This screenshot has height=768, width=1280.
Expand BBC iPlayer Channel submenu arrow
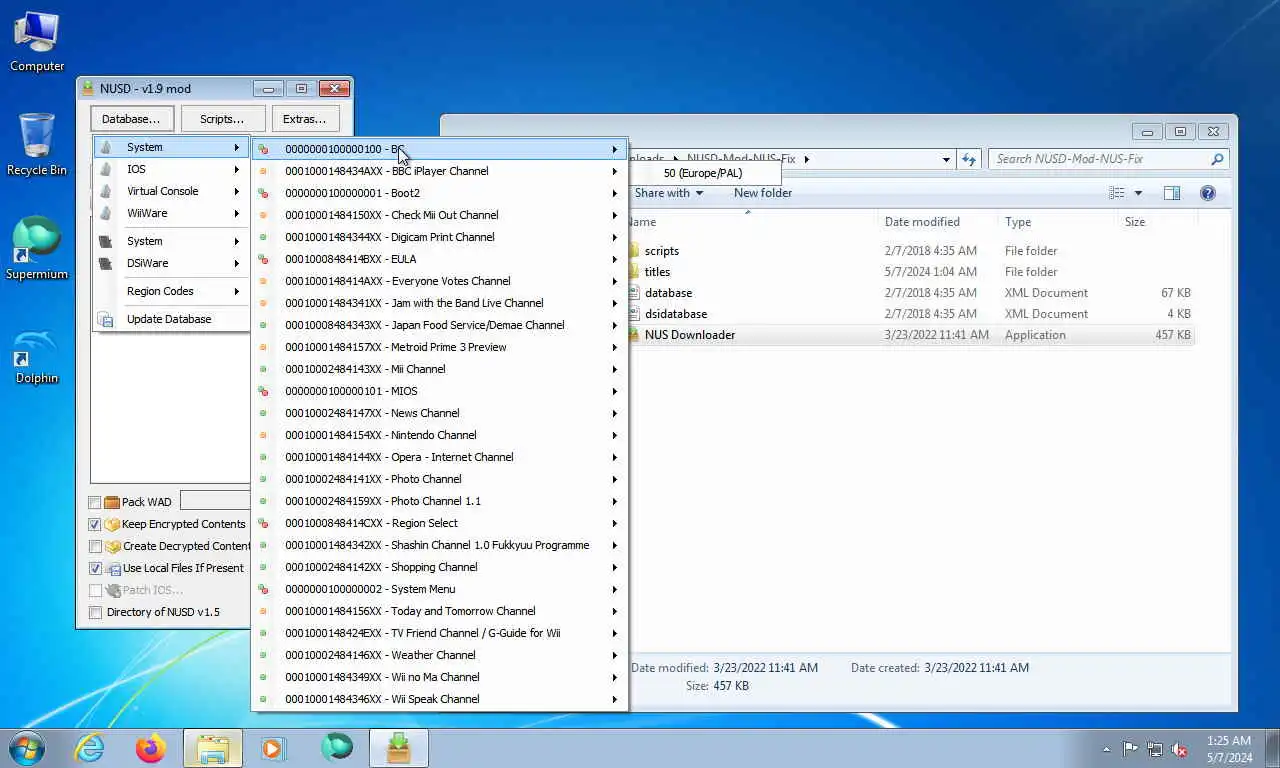(615, 171)
